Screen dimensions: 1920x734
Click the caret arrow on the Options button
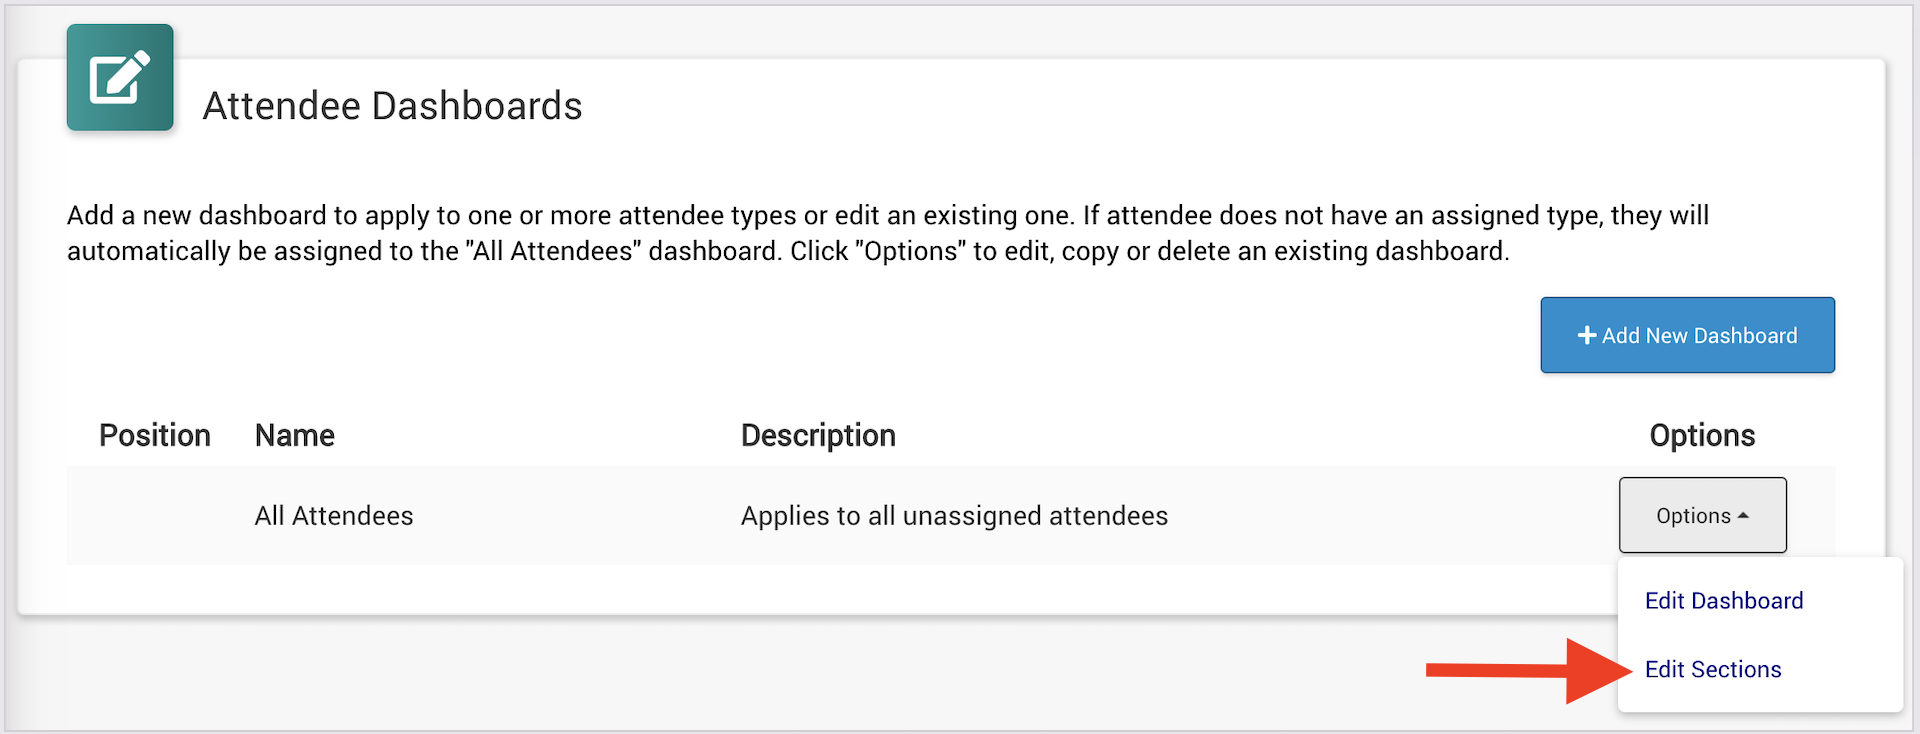tap(1744, 516)
